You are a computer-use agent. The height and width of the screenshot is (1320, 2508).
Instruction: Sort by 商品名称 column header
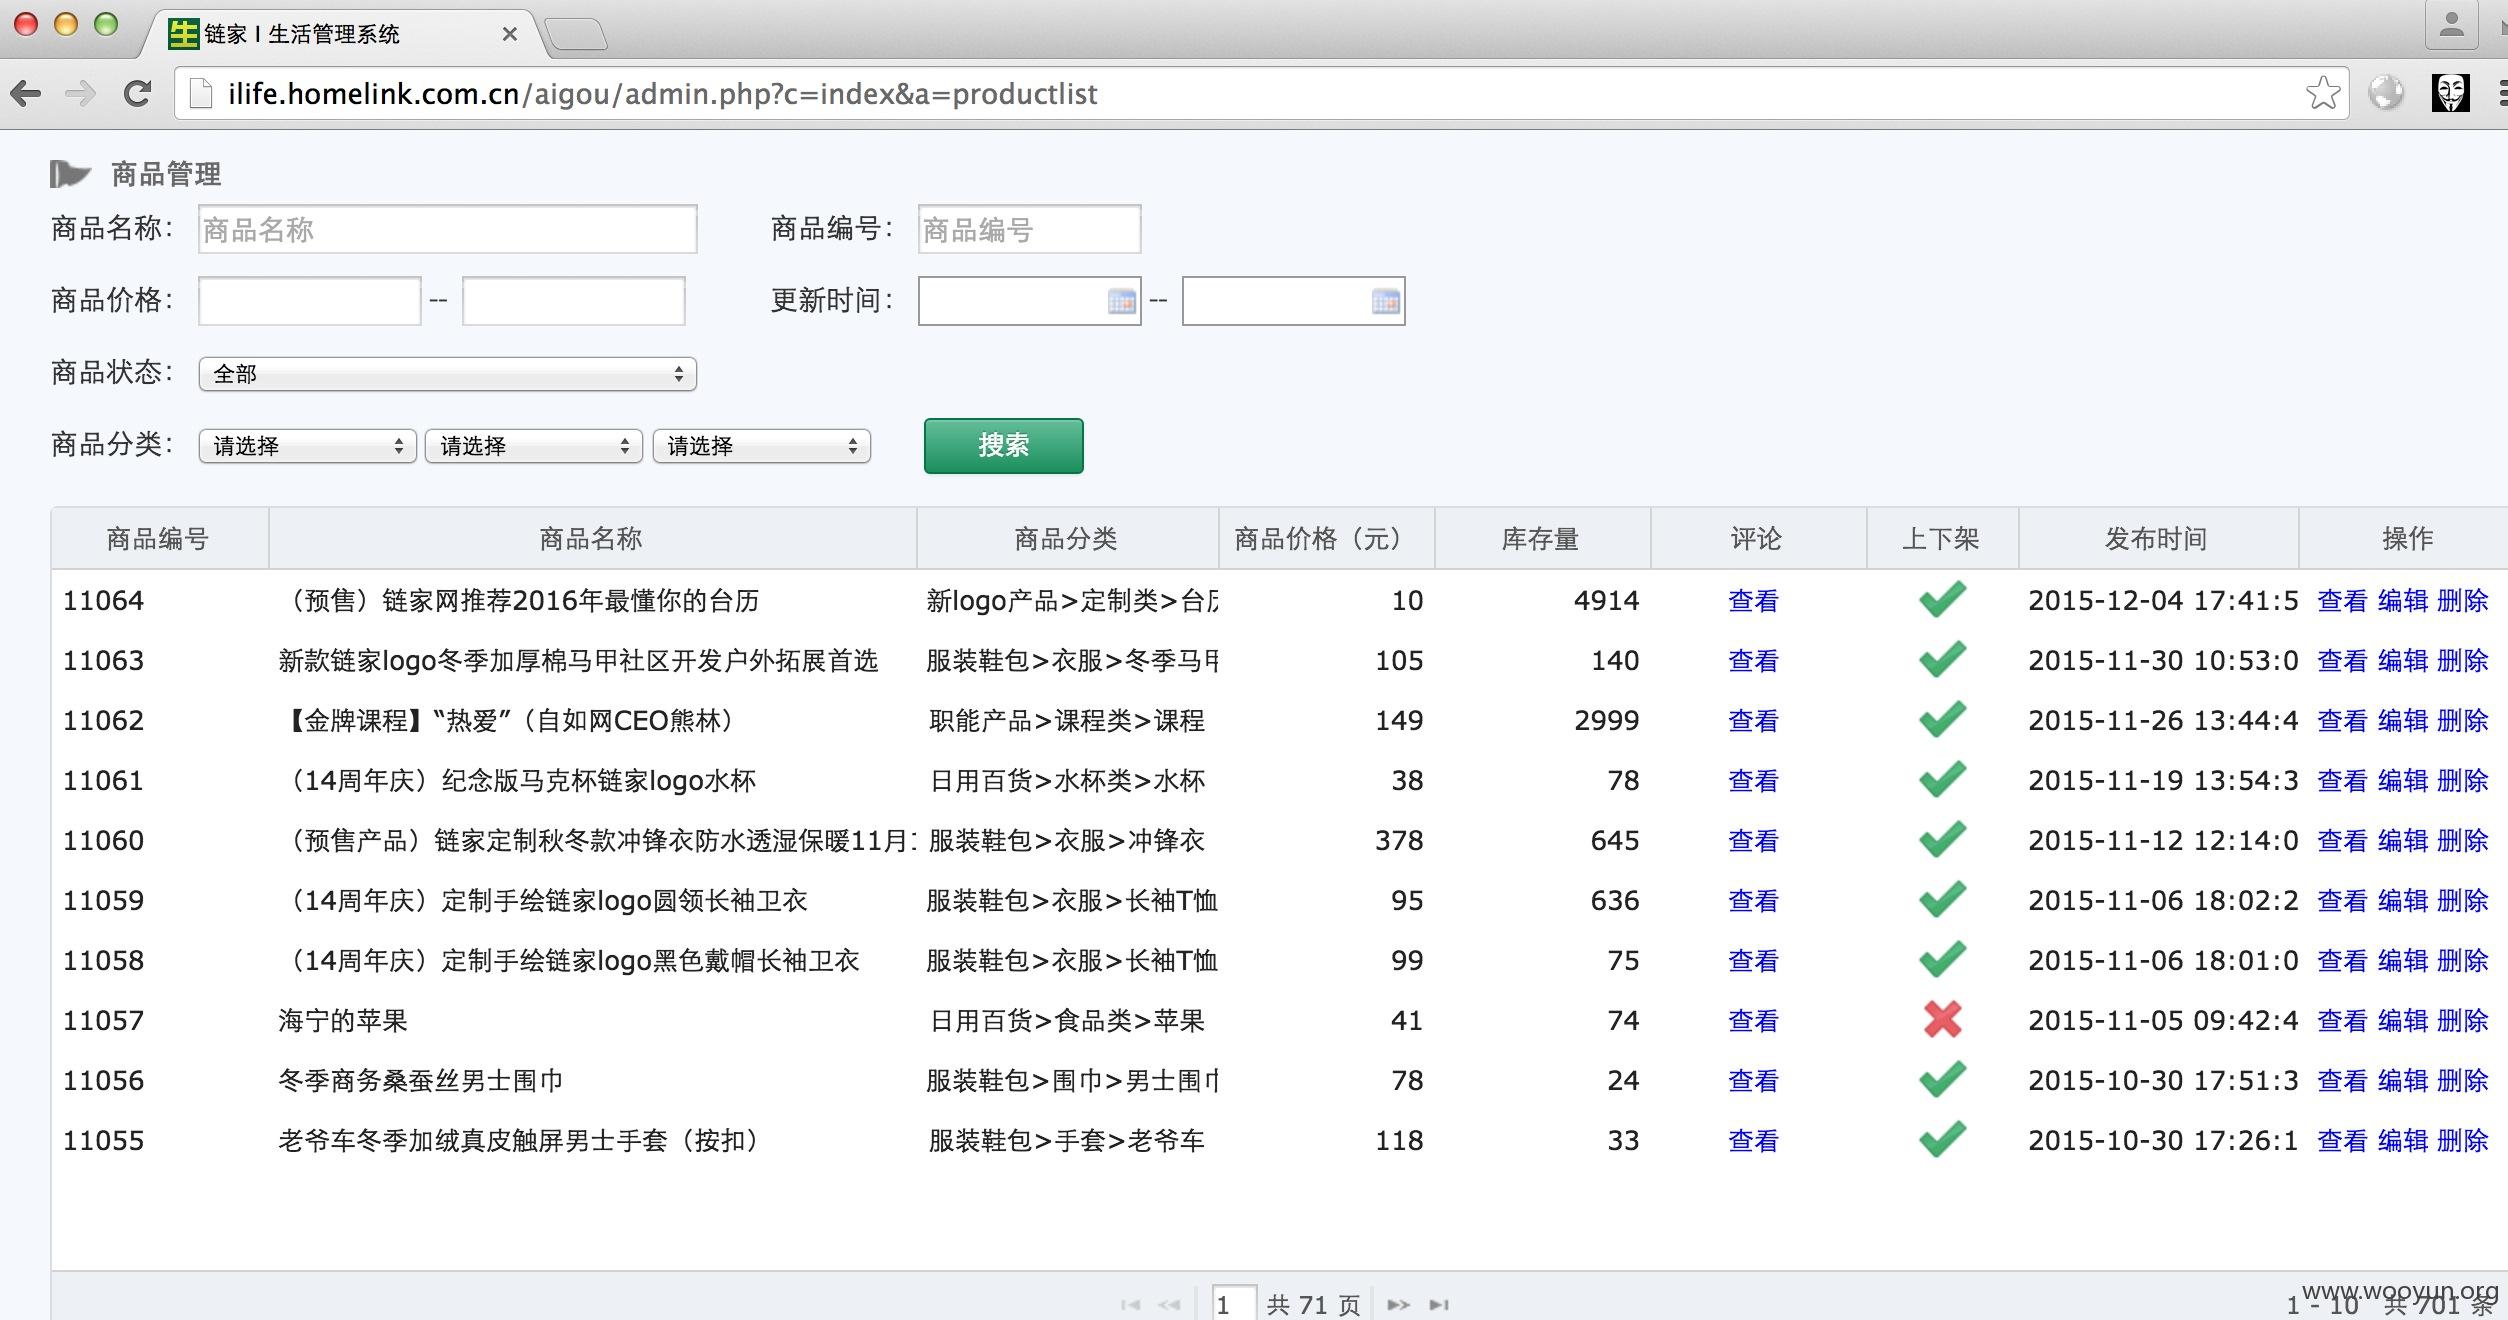click(x=592, y=539)
